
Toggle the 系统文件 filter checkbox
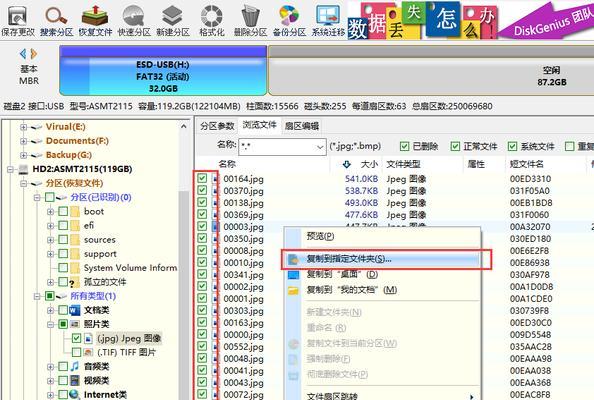pyautogui.click(x=513, y=146)
